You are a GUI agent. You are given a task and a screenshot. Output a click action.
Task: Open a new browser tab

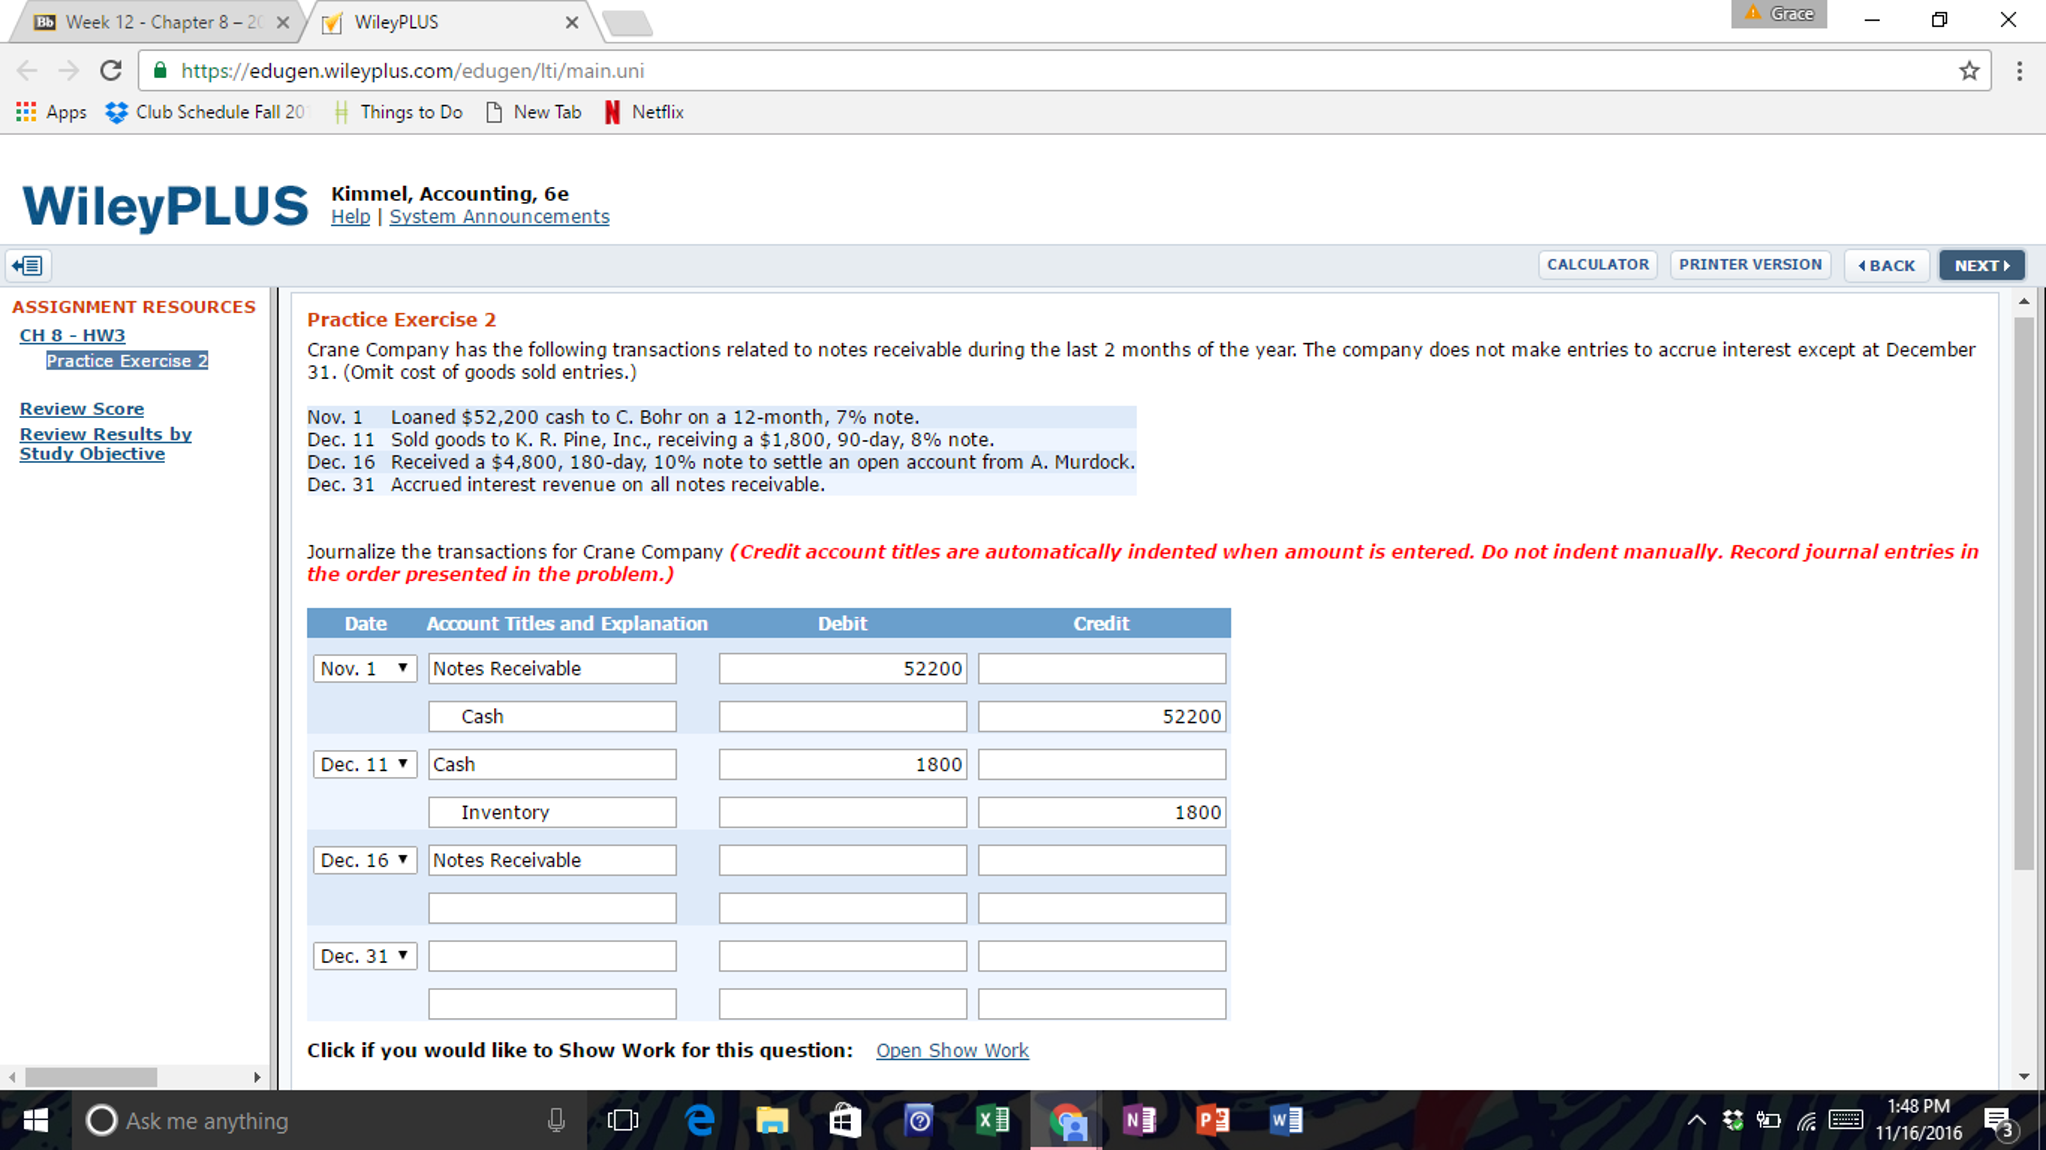(x=628, y=22)
